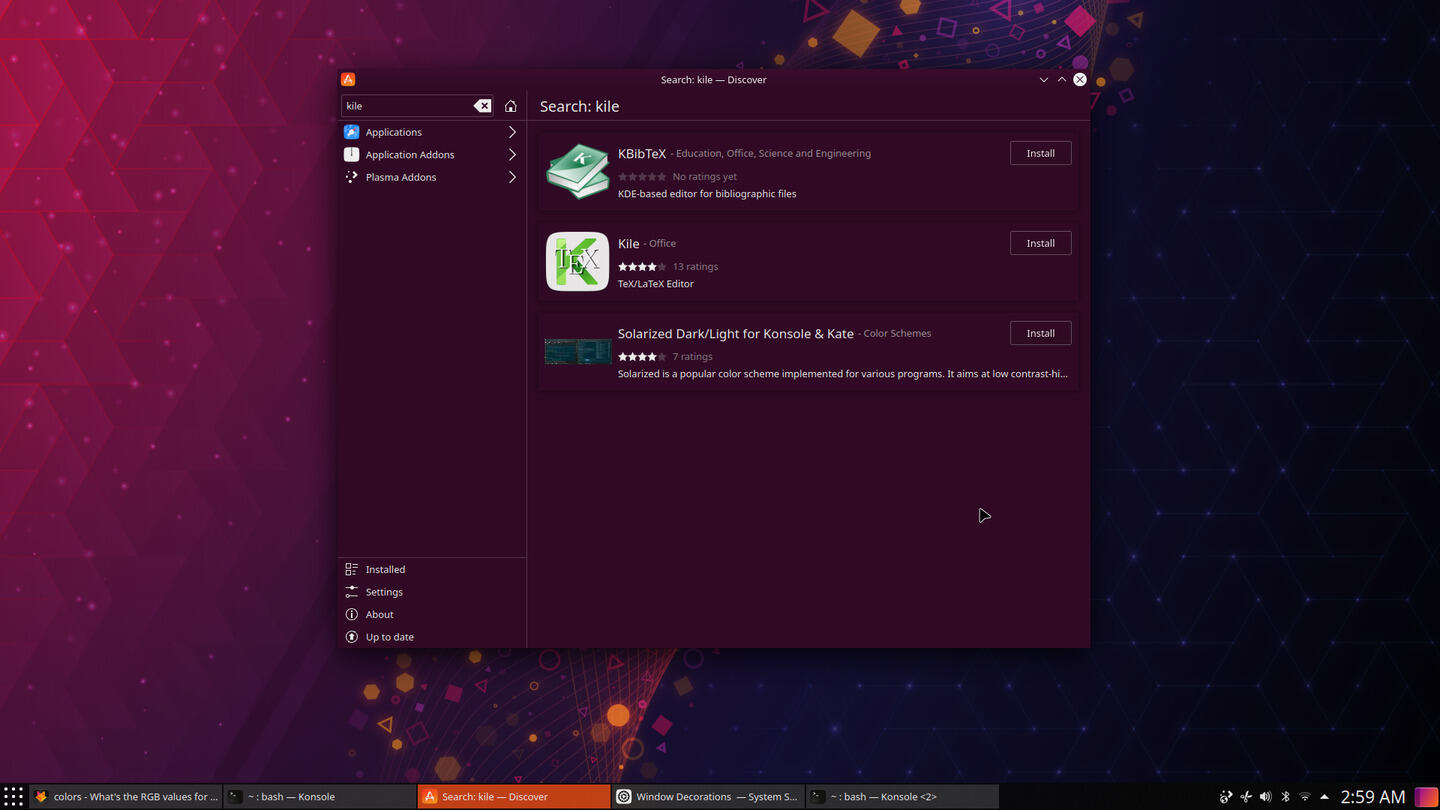This screenshot has height=810, width=1440.
Task: Click the Installed list icon
Action: (351, 569)
